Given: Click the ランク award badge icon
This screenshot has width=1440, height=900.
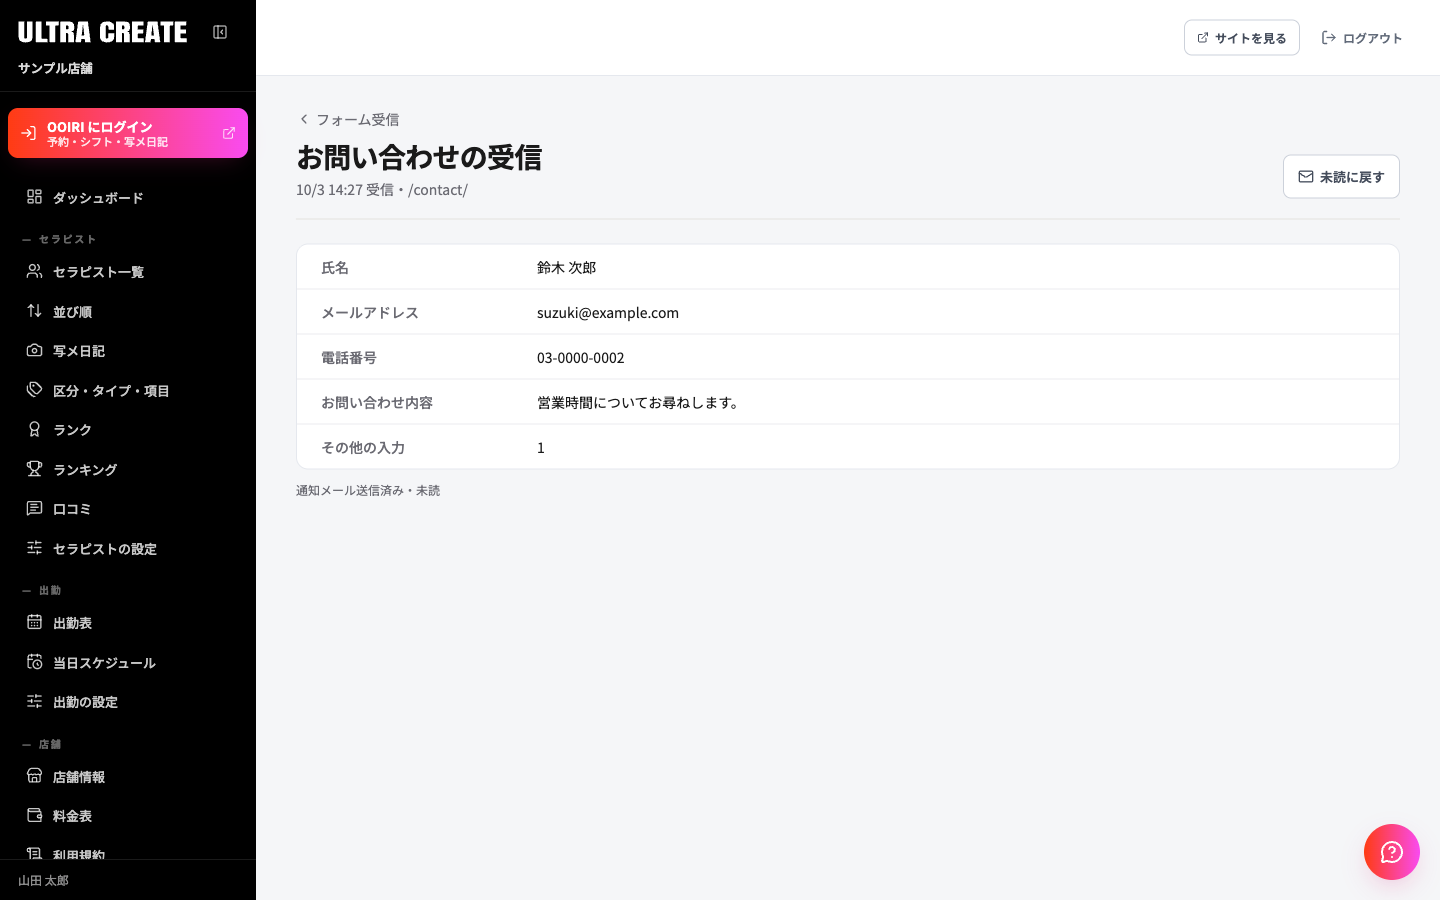Looking at the screenshot, I should point(34,429).
